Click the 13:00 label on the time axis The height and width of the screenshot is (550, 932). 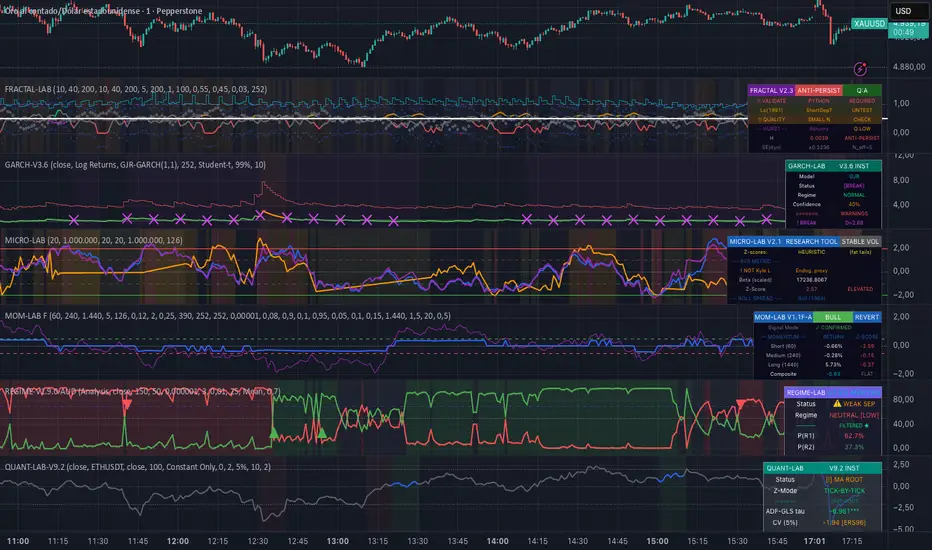pos(338,541)
